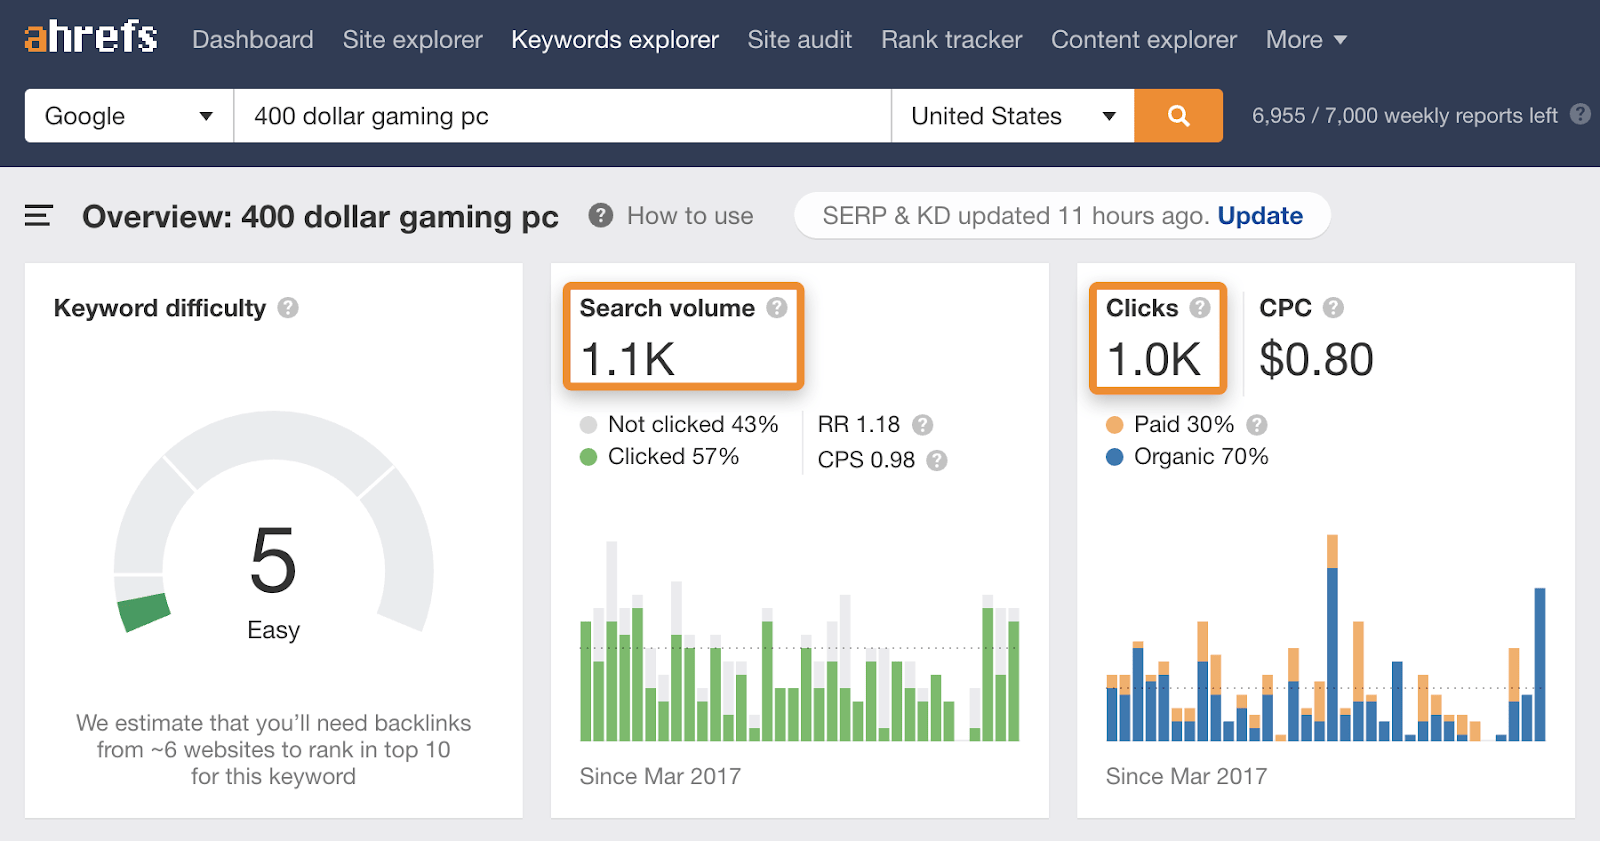1600x841 pixels.
Task: Click the 1.0K clicks value
Action: (x=1154, y=360)
